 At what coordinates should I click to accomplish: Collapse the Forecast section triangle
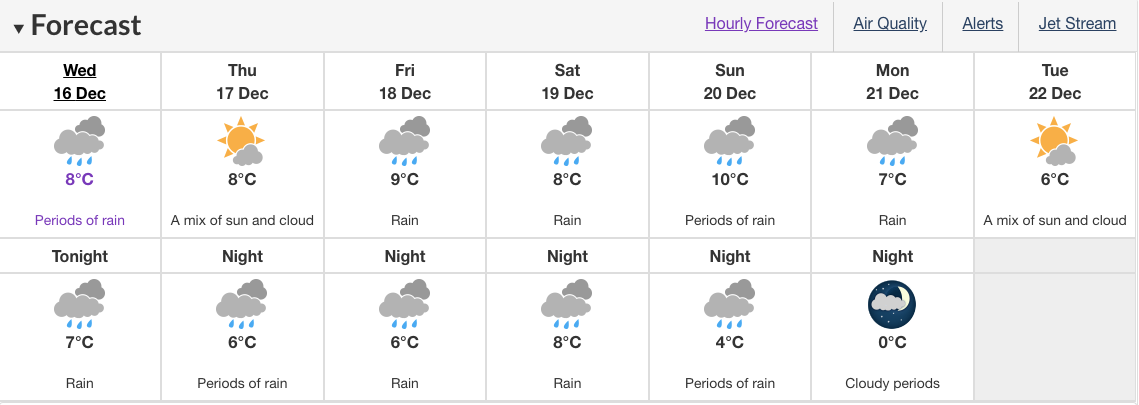click(19, 28)
